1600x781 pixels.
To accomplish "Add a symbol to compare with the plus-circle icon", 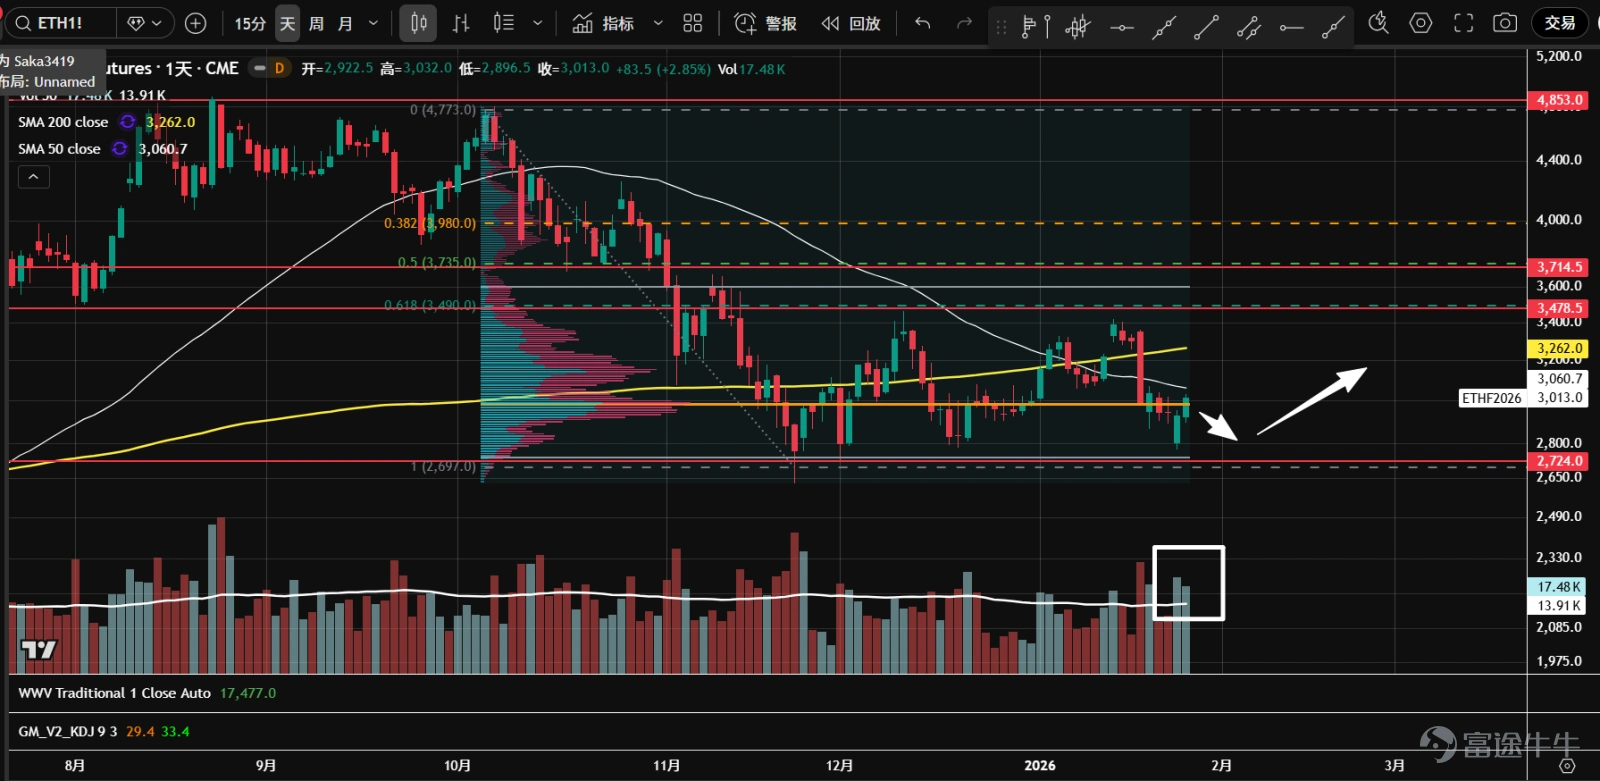I will pos(196,23).
